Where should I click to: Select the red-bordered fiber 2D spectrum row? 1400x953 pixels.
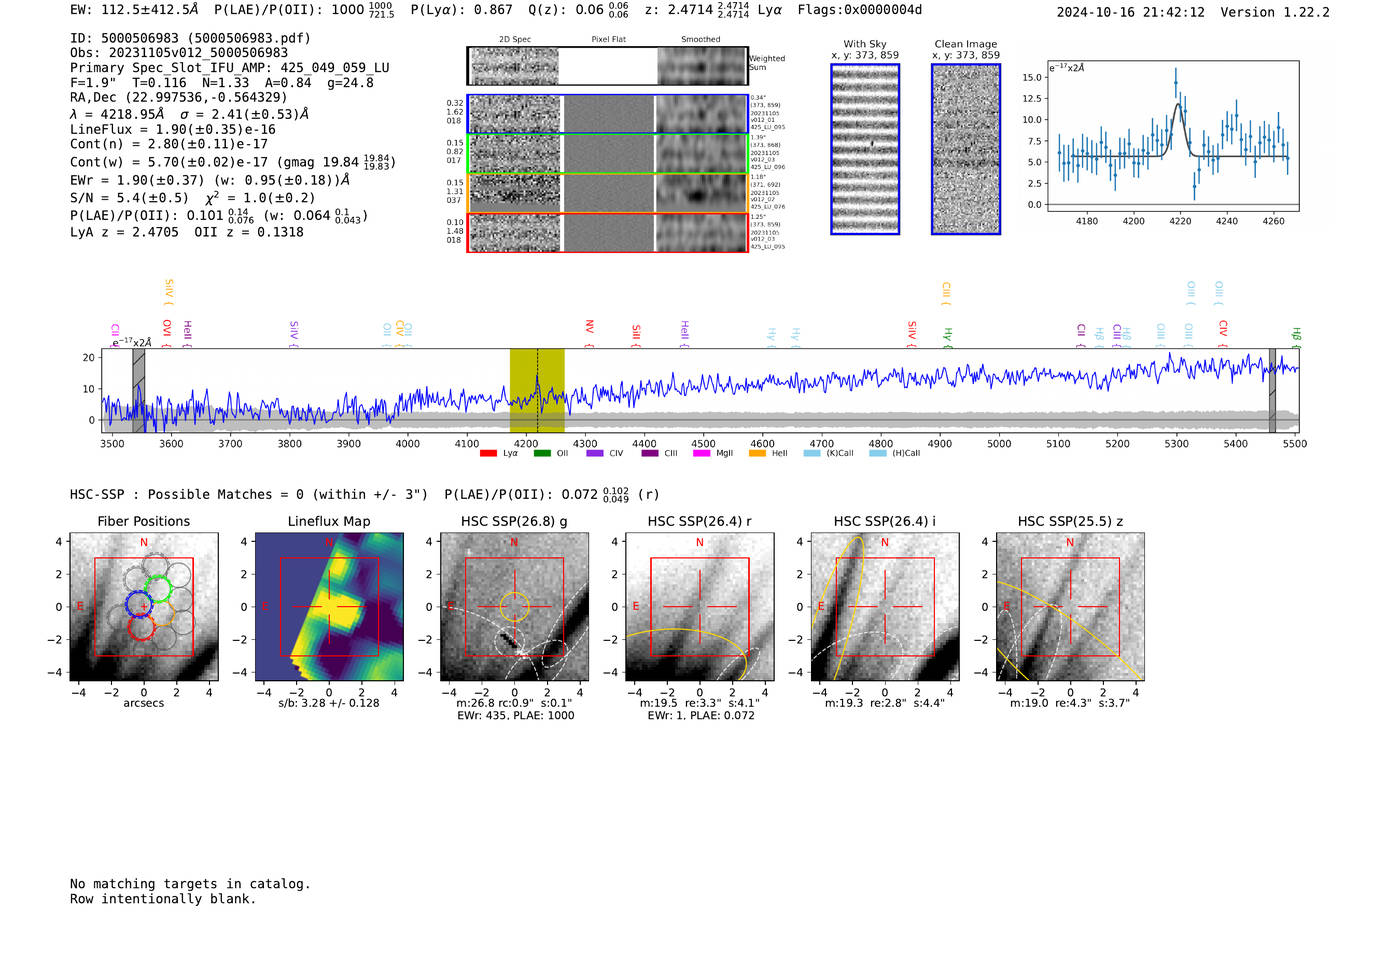tap(607, 232)
